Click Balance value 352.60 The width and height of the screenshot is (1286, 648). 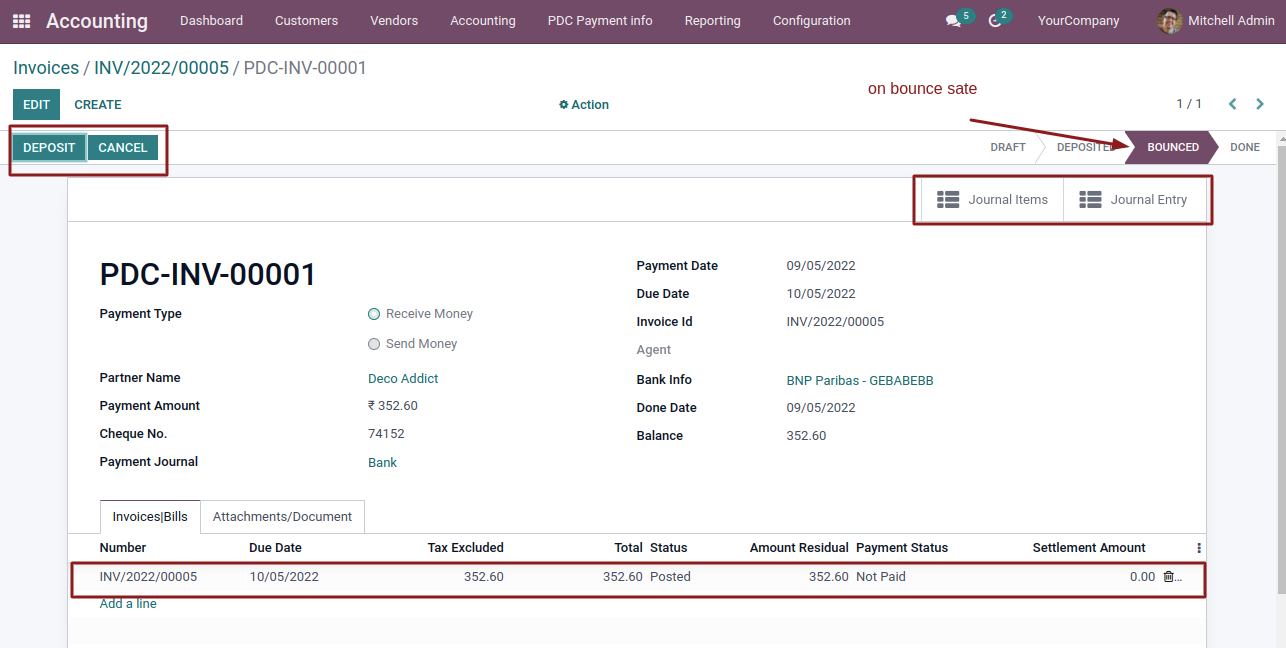(x=806, y=436)
